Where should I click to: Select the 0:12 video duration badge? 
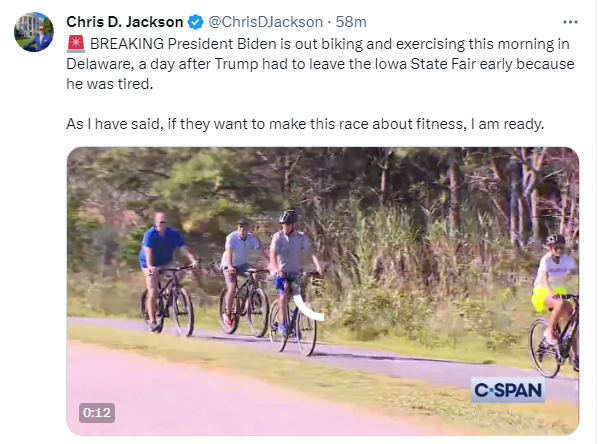(97, 413)
